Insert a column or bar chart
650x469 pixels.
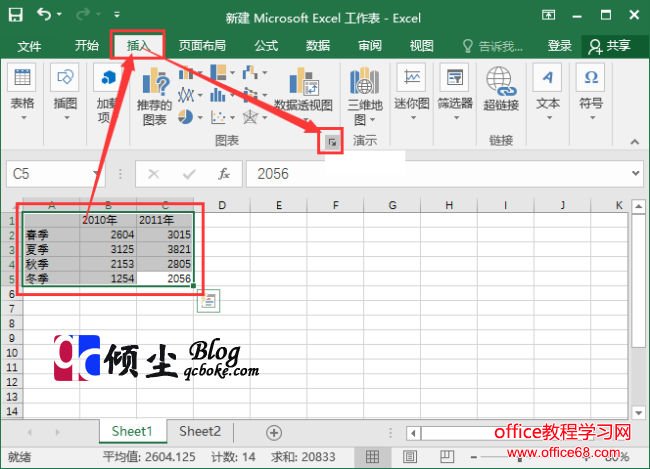coord(186,74)
